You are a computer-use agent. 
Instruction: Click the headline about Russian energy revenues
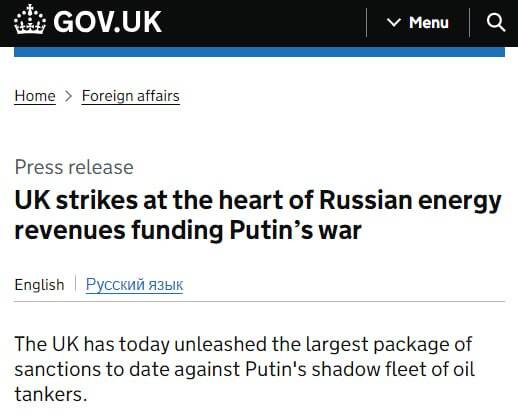coord(258,215)
